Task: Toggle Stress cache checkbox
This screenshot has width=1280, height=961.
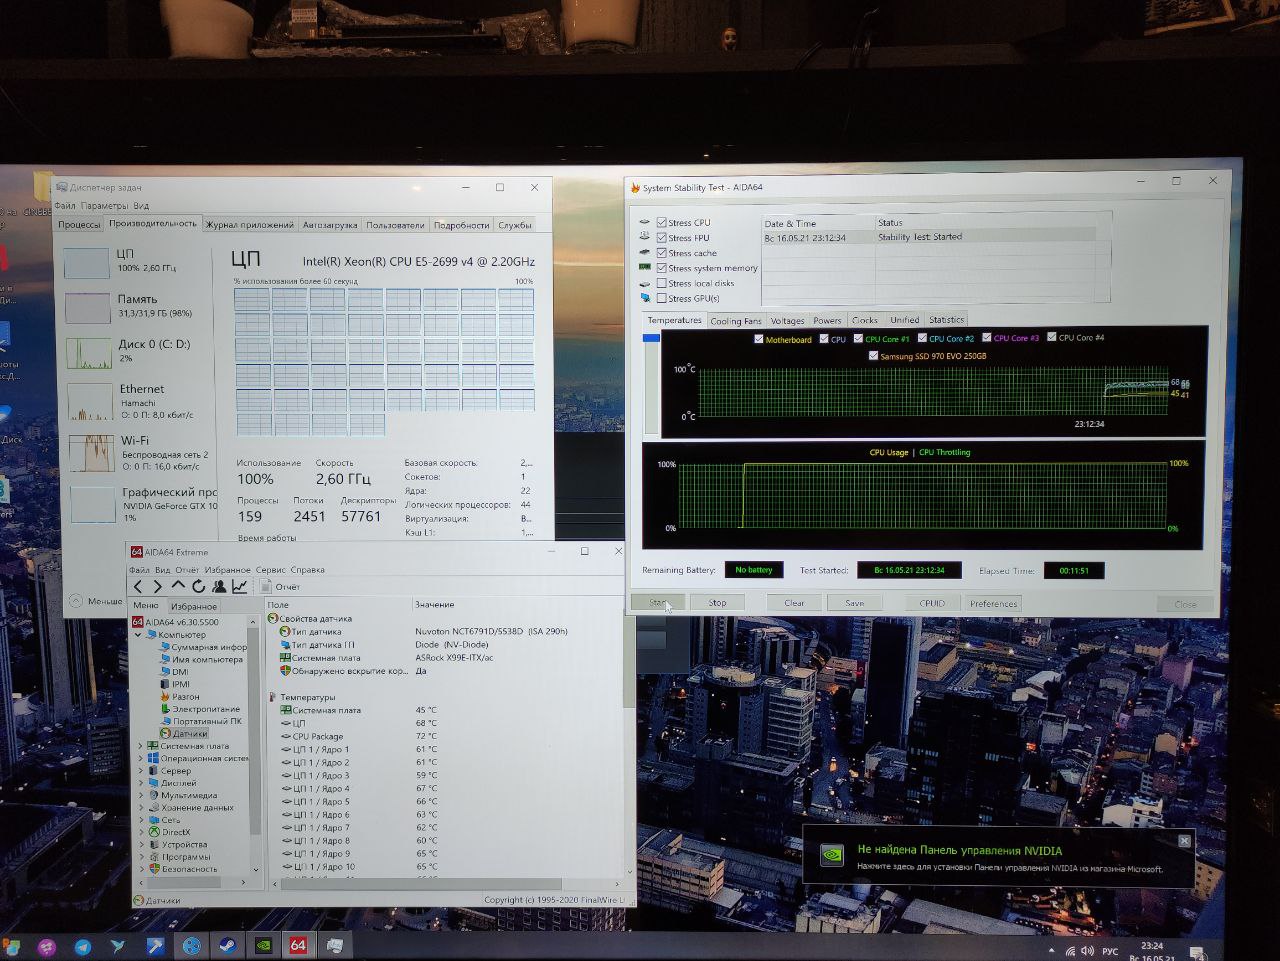Action: pyautogui.click(x=661, y=252)
